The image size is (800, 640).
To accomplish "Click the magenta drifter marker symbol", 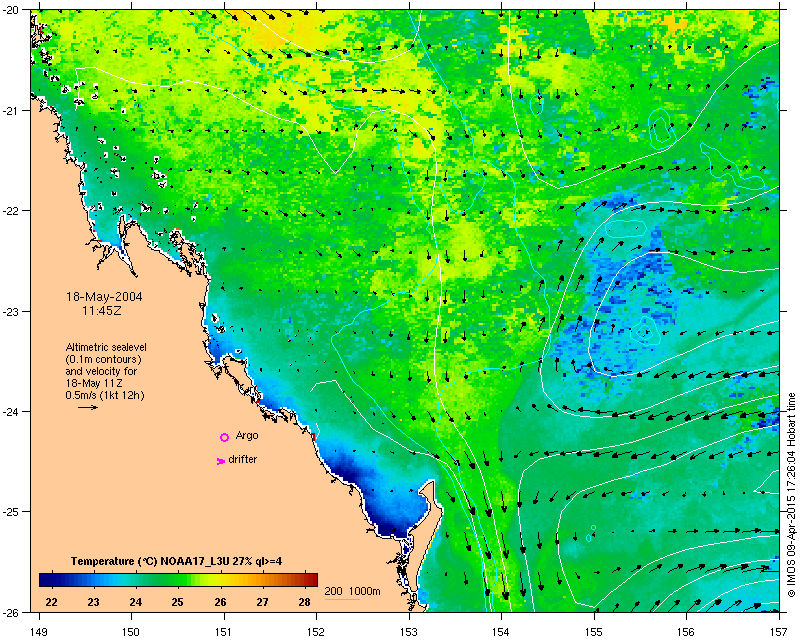I will click(220, 461).
